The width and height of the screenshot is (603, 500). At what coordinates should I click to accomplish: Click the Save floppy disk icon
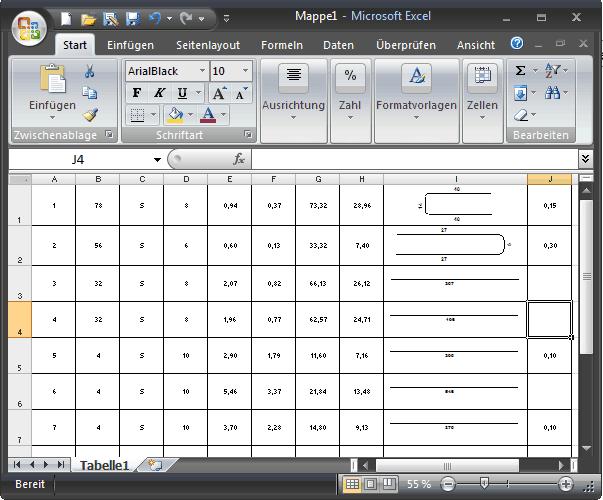(x=133, y=18)
